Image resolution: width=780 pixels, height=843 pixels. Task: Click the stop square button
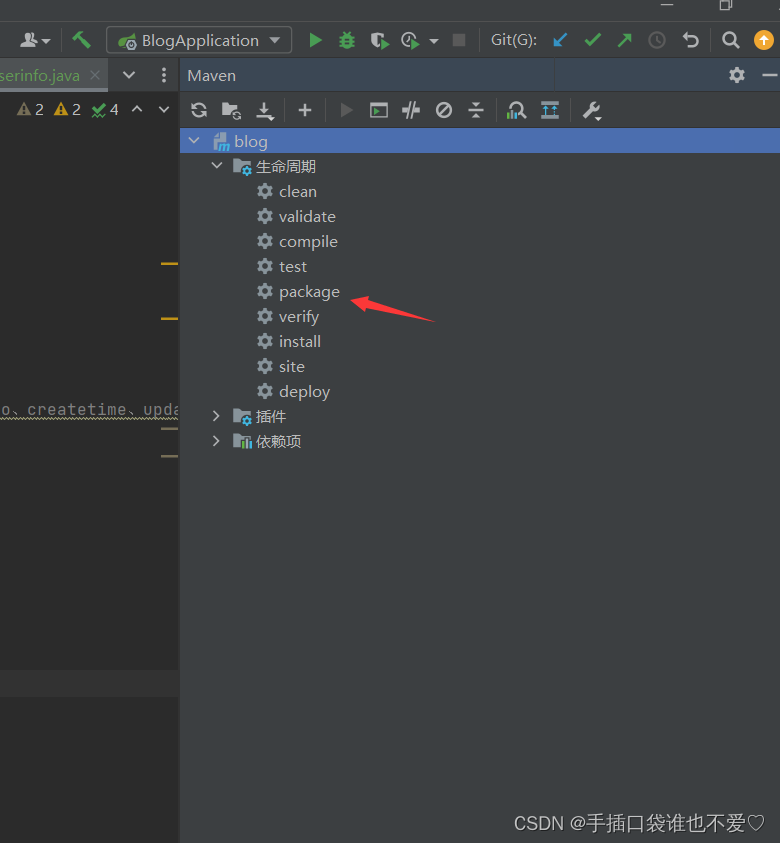(x=459, y=40)
